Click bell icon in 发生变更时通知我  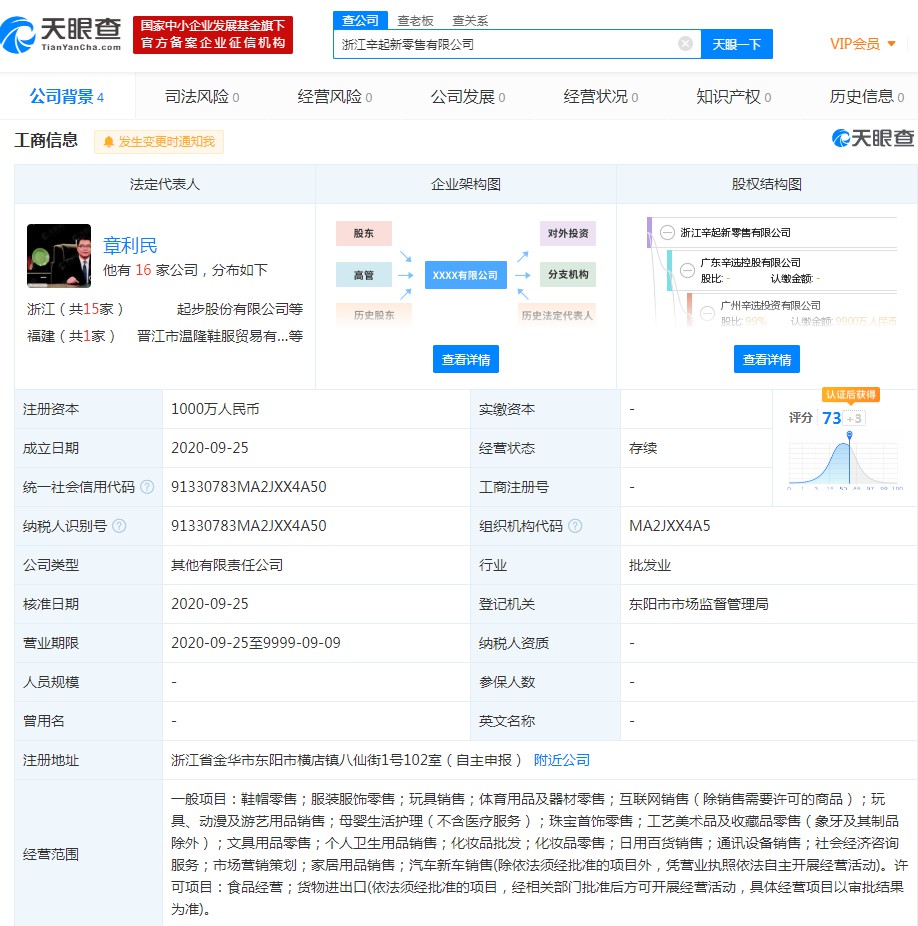pyautogui.click(x=108, y=142)
